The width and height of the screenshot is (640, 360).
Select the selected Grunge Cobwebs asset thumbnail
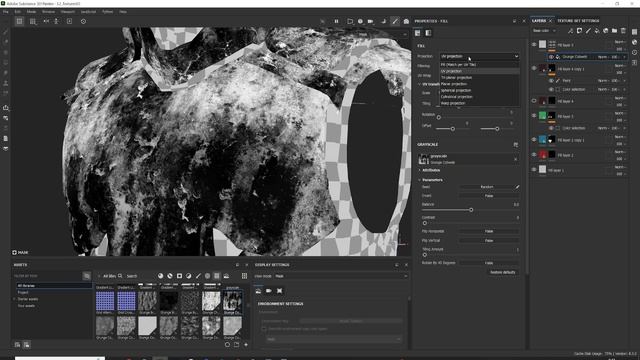point(232,301)
